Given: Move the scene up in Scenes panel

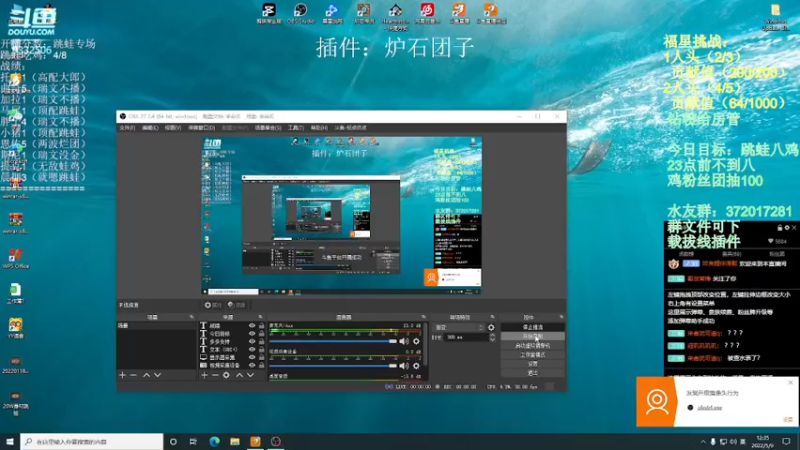Looking at the screenshot, I should tap(146, 375).
